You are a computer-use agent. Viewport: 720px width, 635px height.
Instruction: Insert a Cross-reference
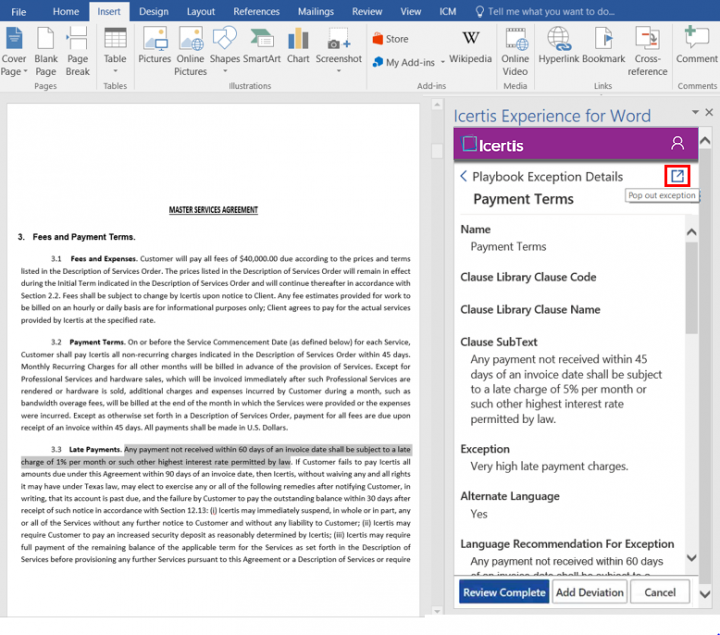(x=647, y=51)
